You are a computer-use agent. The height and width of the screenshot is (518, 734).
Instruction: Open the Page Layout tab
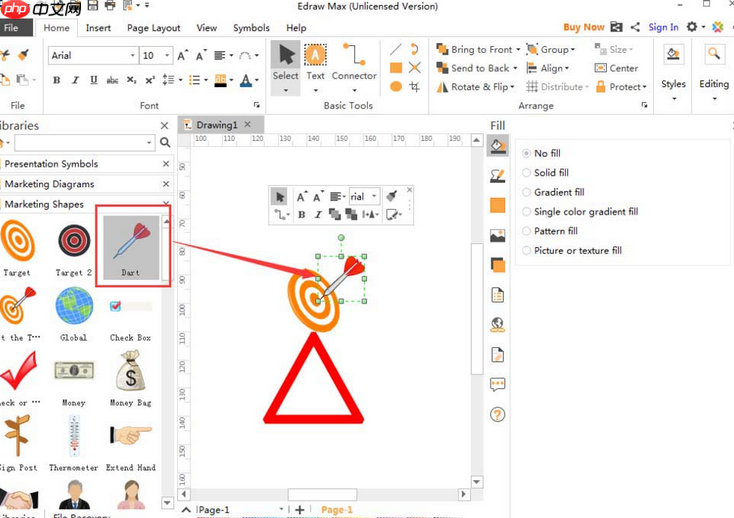tap(154, 28)
